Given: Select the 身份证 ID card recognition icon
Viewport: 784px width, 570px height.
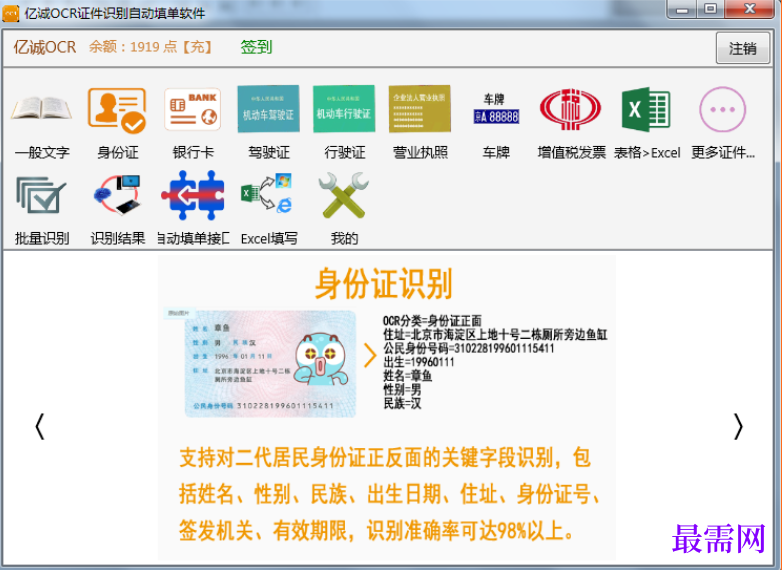Looking at the screenshot, I should 117,110.
